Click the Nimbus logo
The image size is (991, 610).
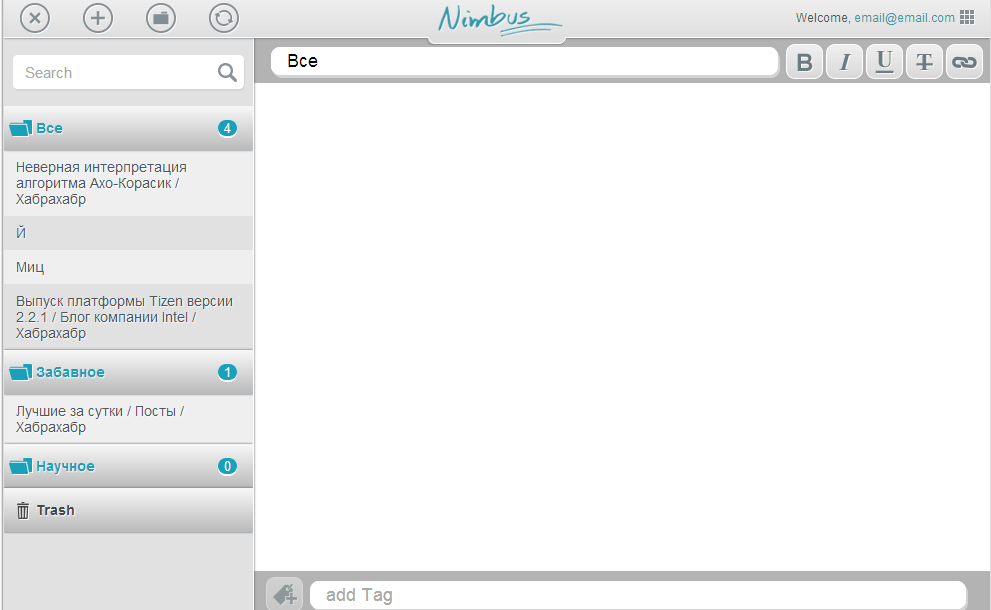tap(499, 20)
